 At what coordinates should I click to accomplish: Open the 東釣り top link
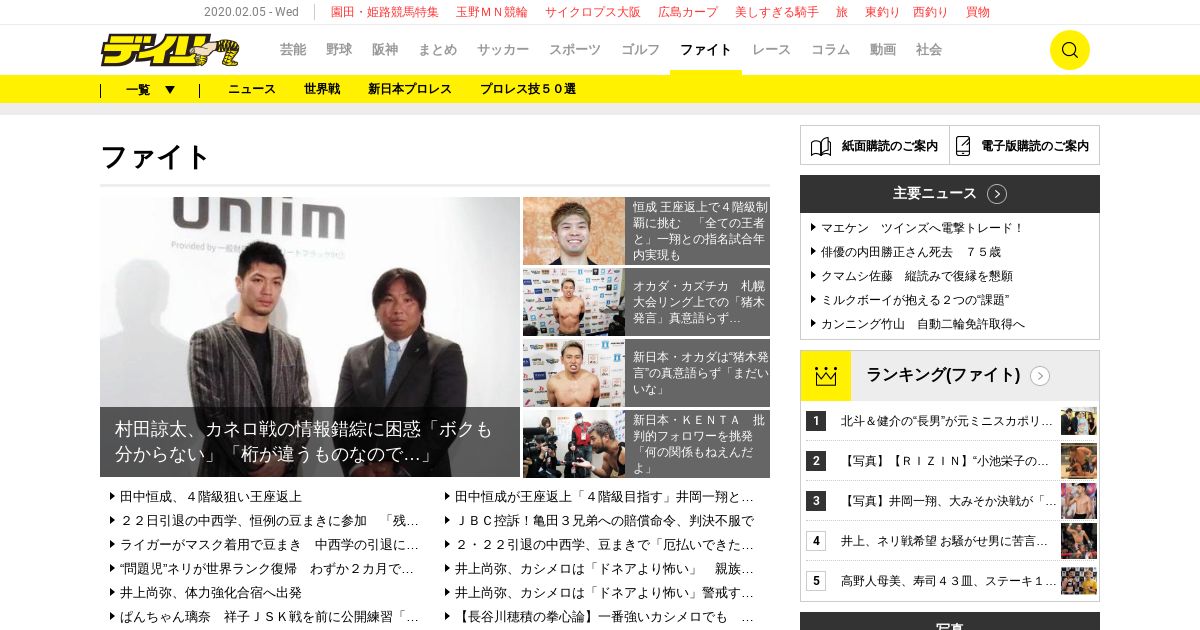(883, 12)
